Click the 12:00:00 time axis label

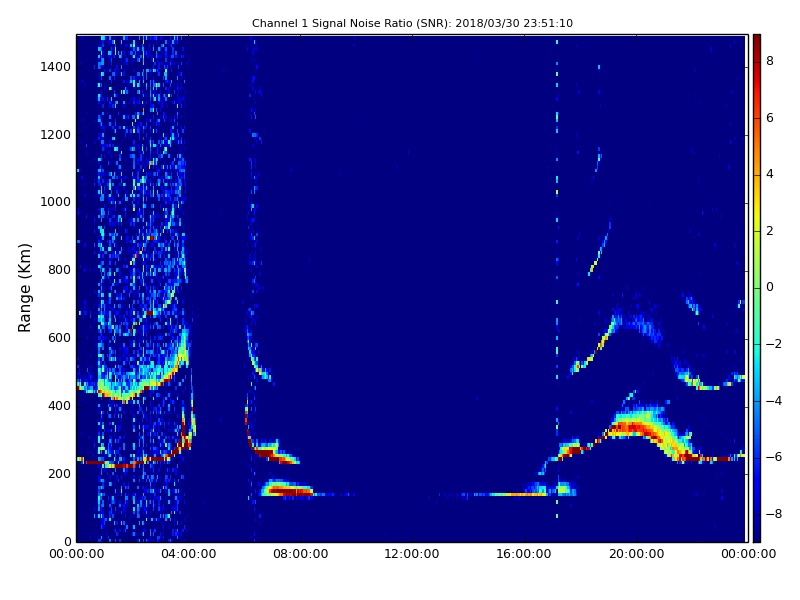point(412,554)
